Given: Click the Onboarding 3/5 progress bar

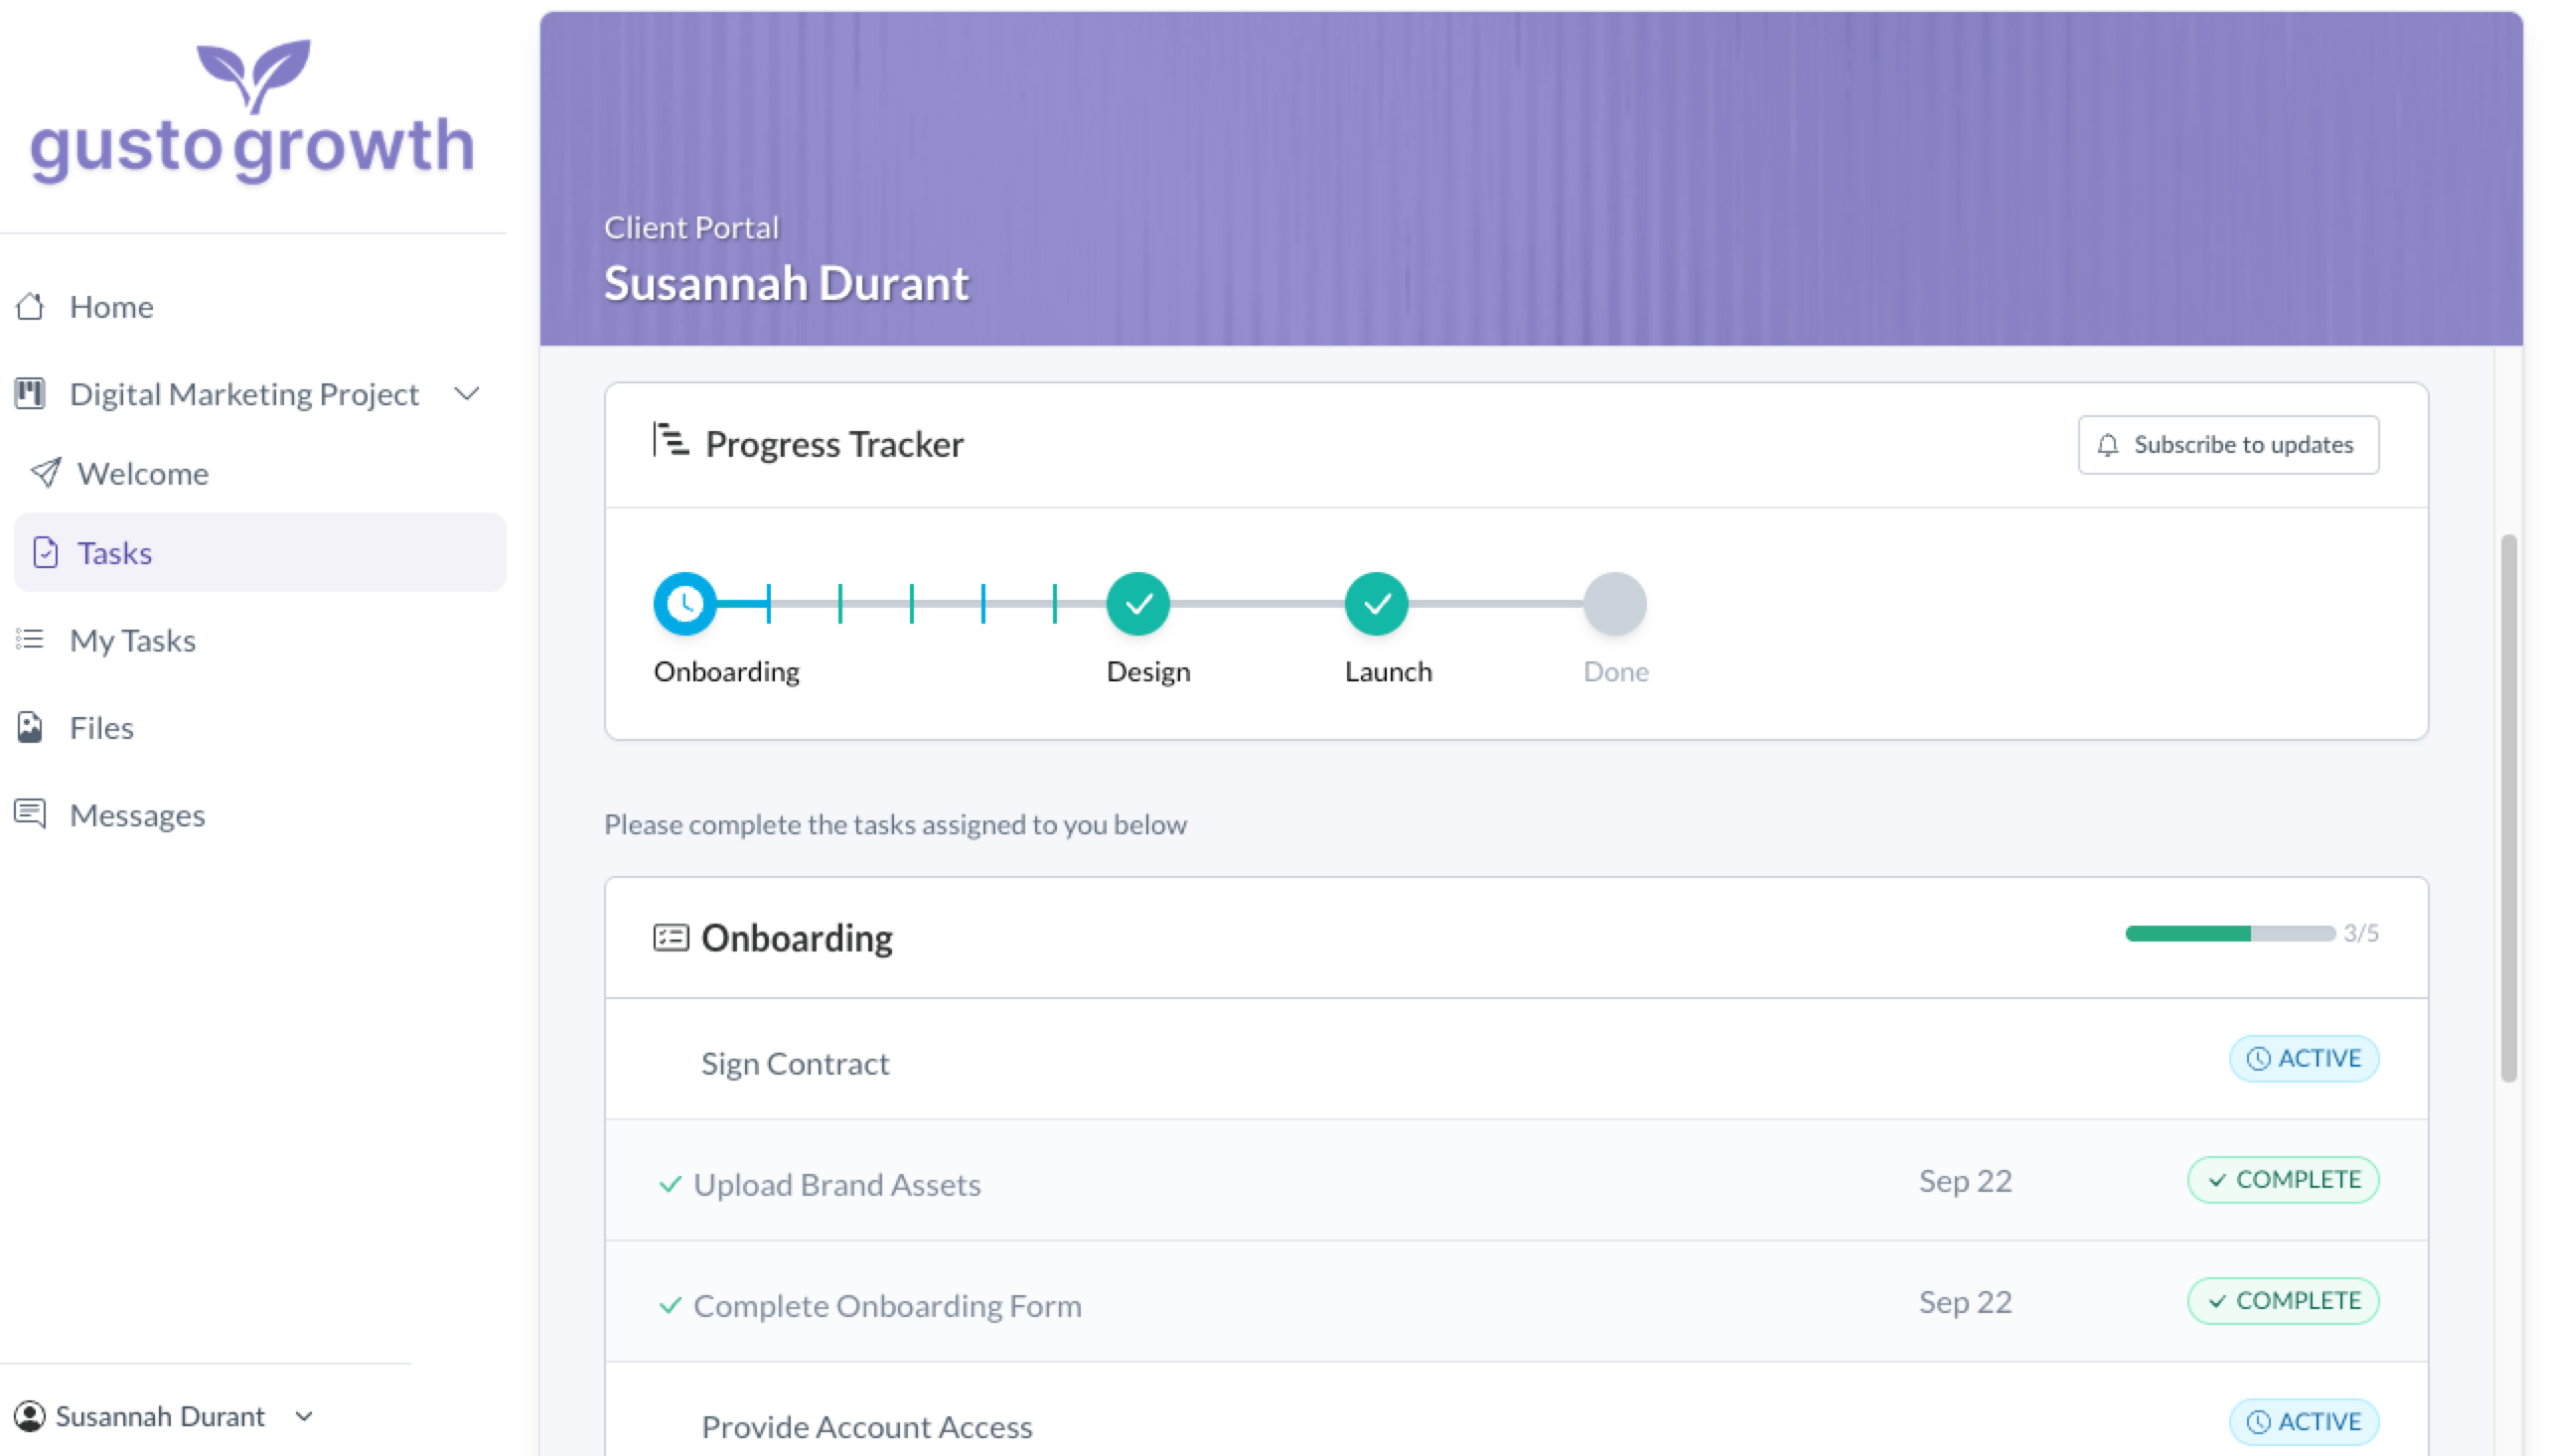Looking at the screenshot, I should [x=2229, y=933].
